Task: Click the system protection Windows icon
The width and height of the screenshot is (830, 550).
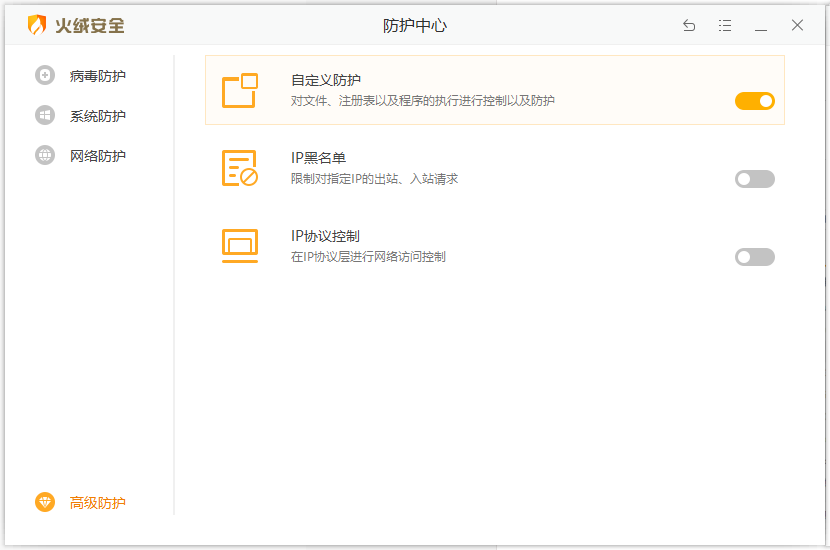Action: click(45, 115)
